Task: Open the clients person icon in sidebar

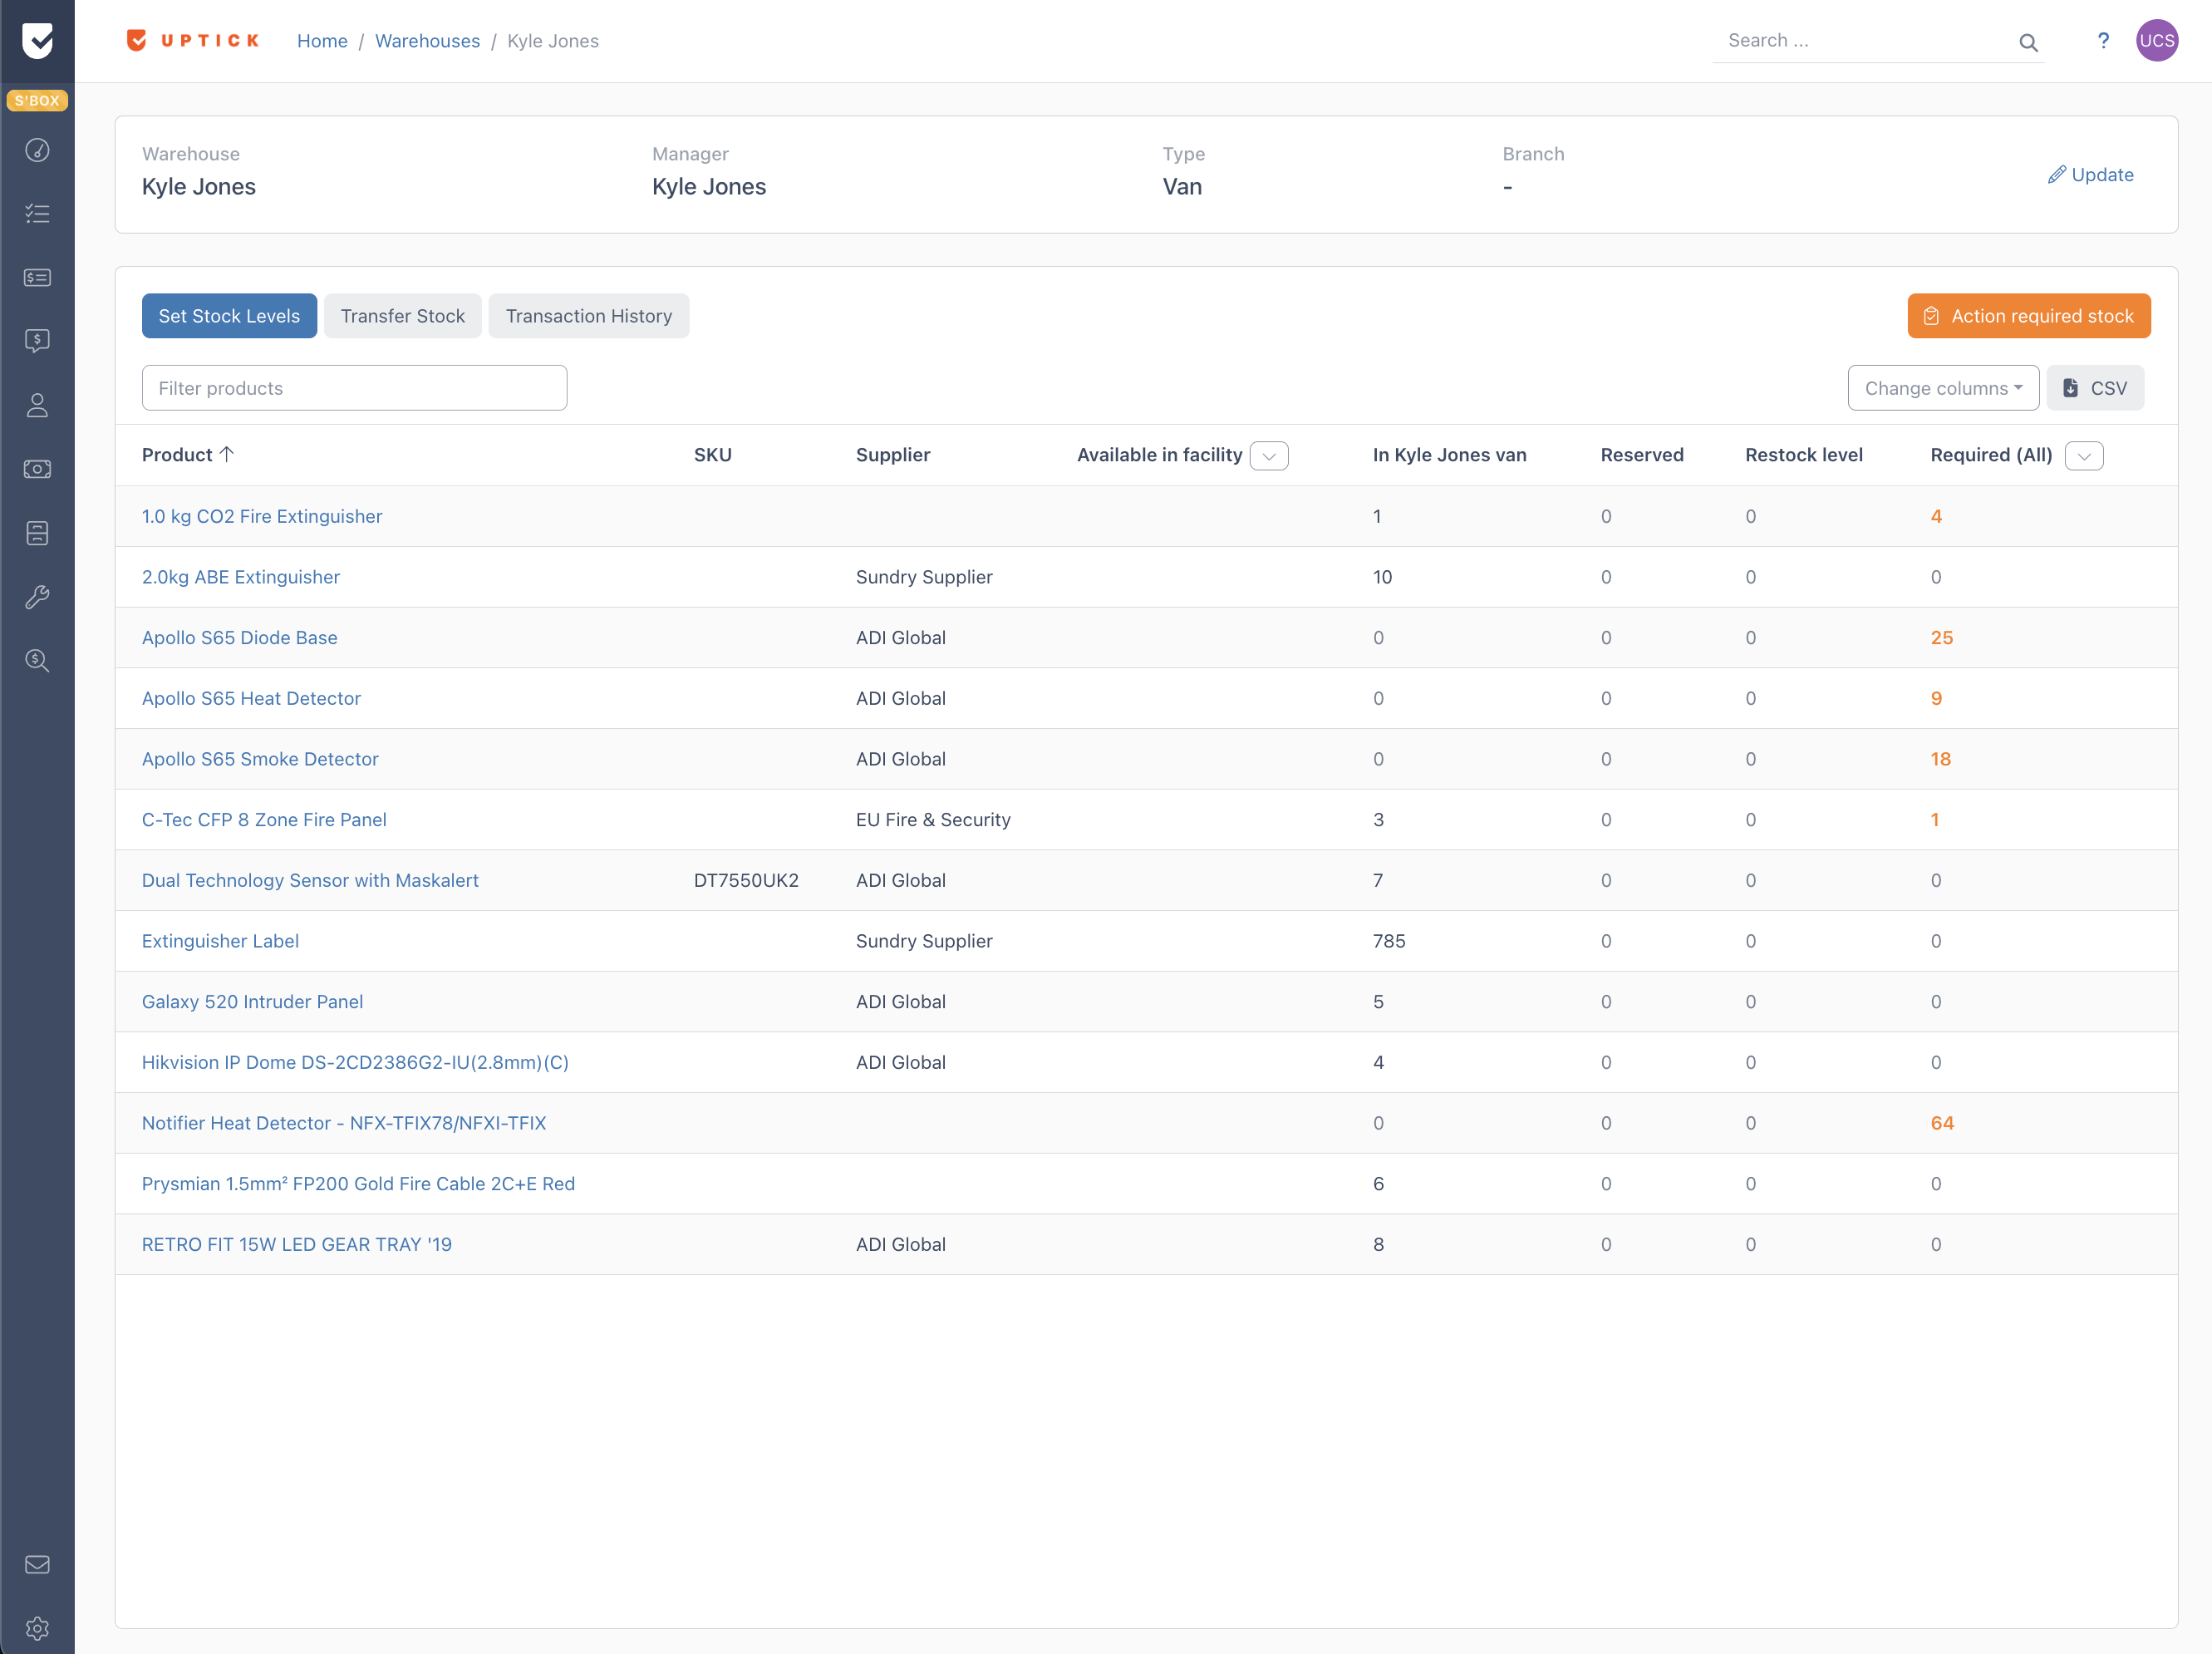Action: pyautogui.click(x=37, y=405)
